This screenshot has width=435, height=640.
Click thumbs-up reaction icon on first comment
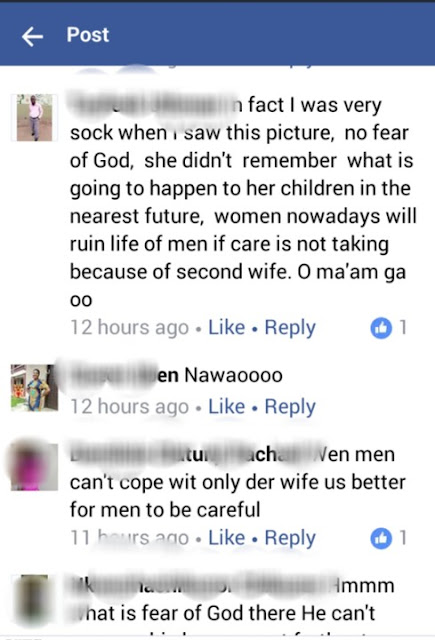(x=381, y=328)
